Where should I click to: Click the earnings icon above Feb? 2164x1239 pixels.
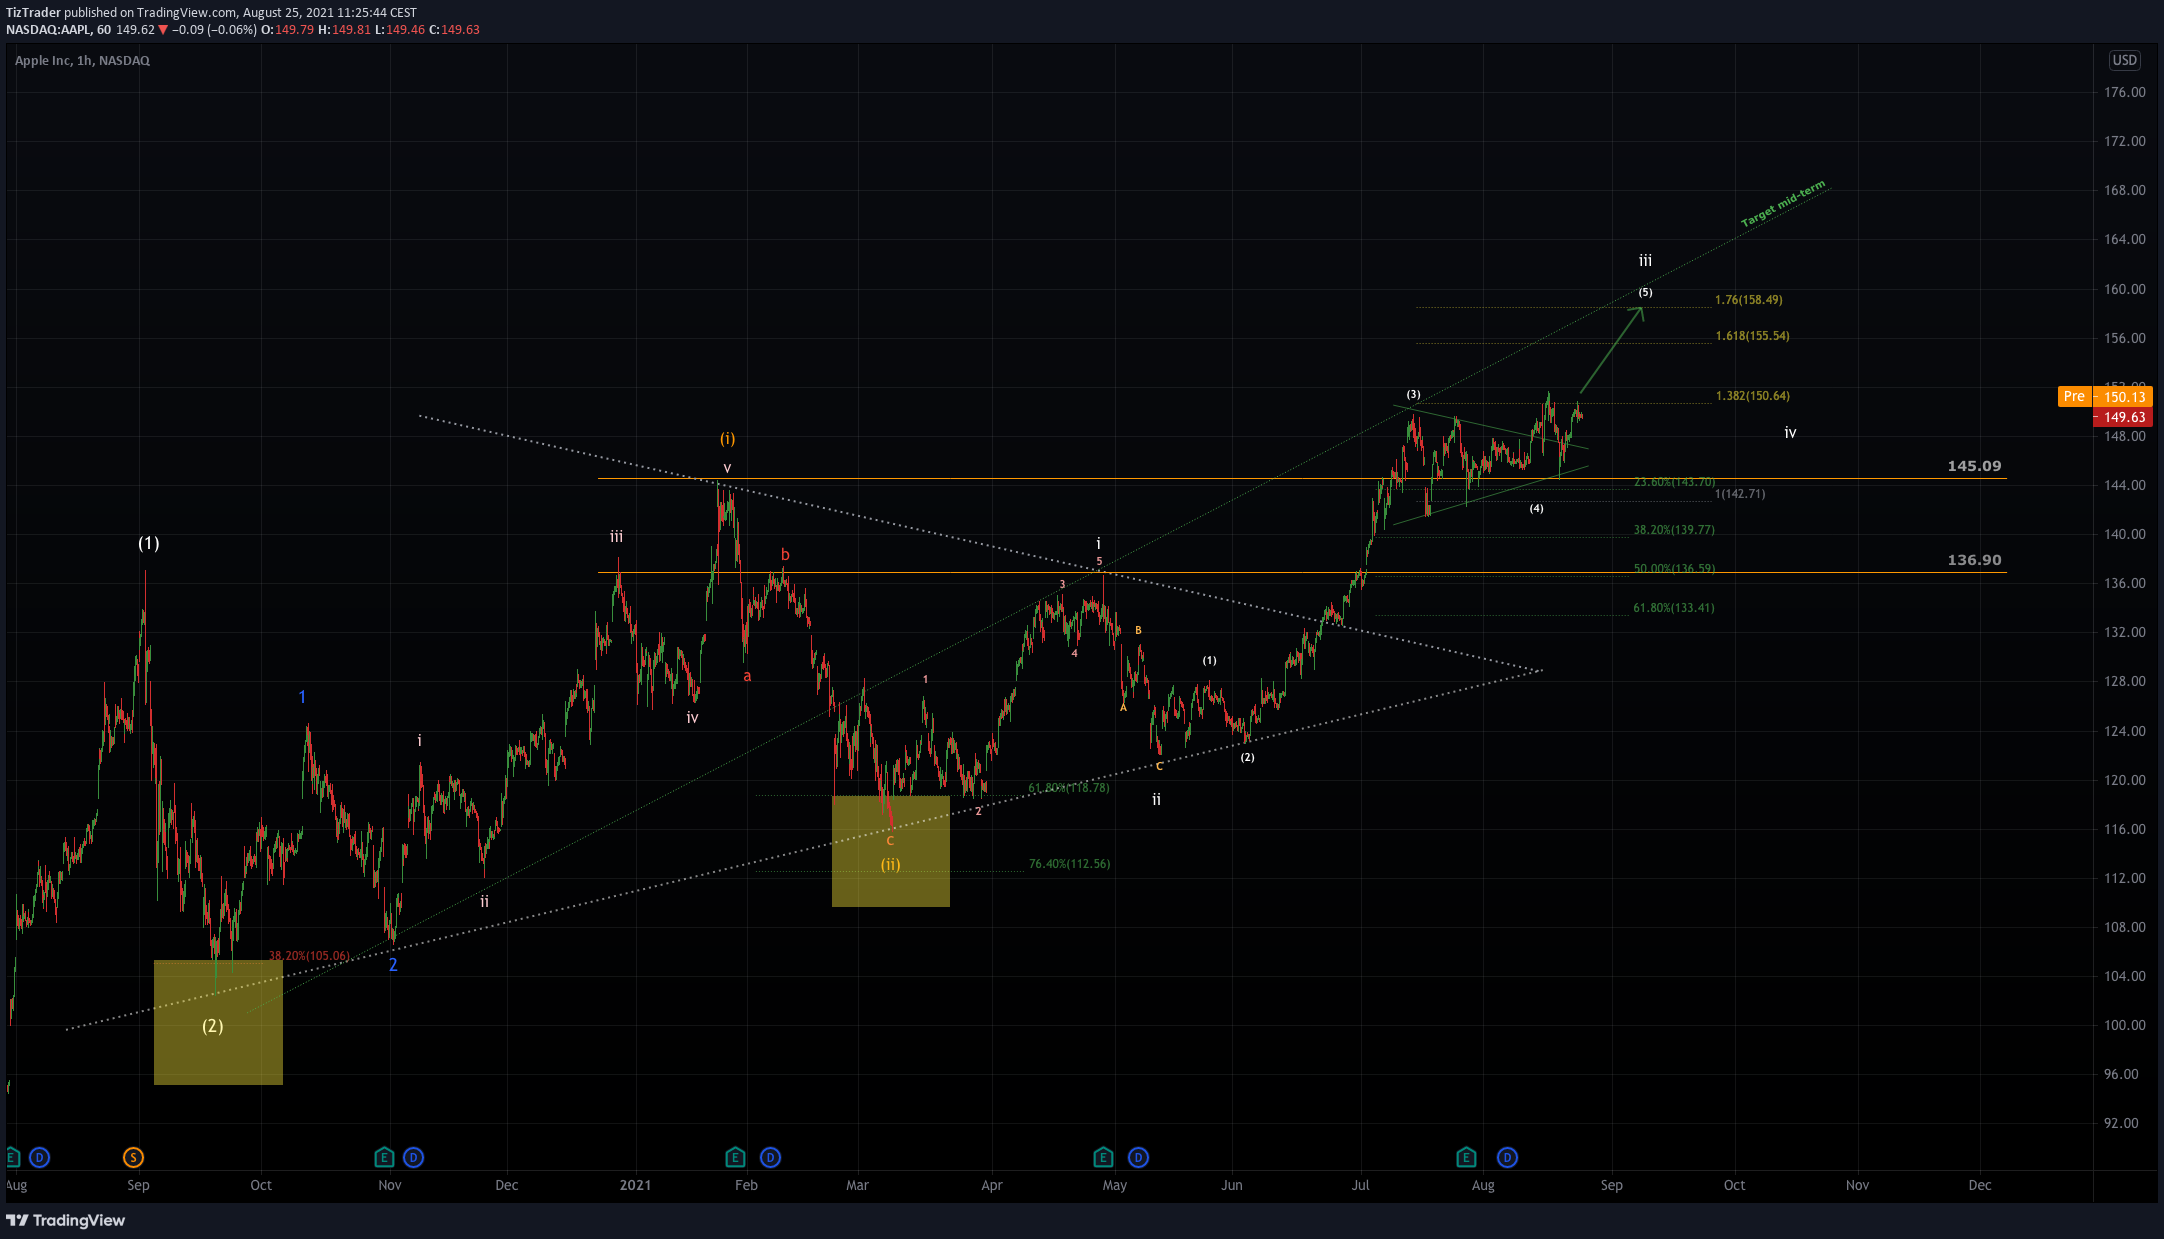coord(735,1157)
